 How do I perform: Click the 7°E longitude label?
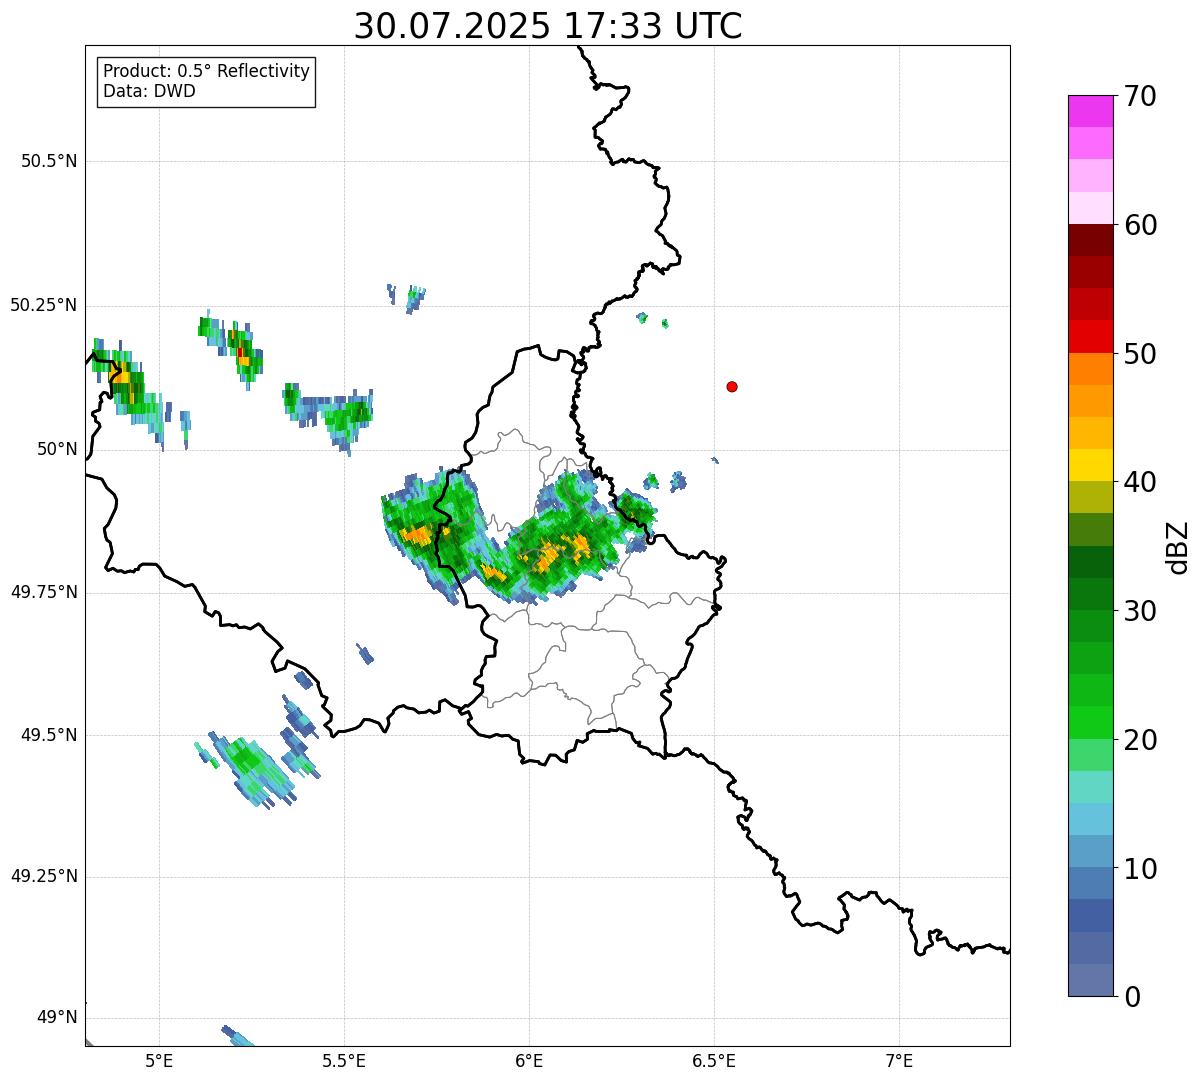coord(899,1061)
